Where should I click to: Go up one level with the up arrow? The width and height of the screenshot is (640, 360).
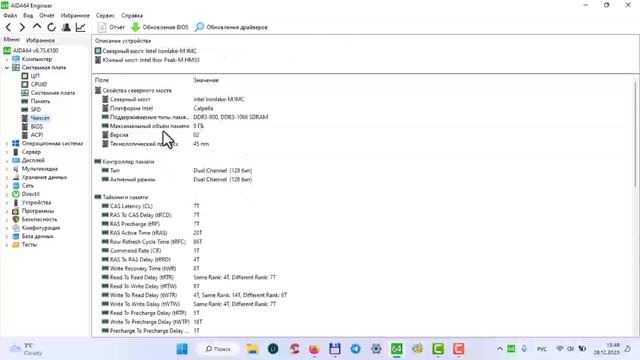(37, 27)
